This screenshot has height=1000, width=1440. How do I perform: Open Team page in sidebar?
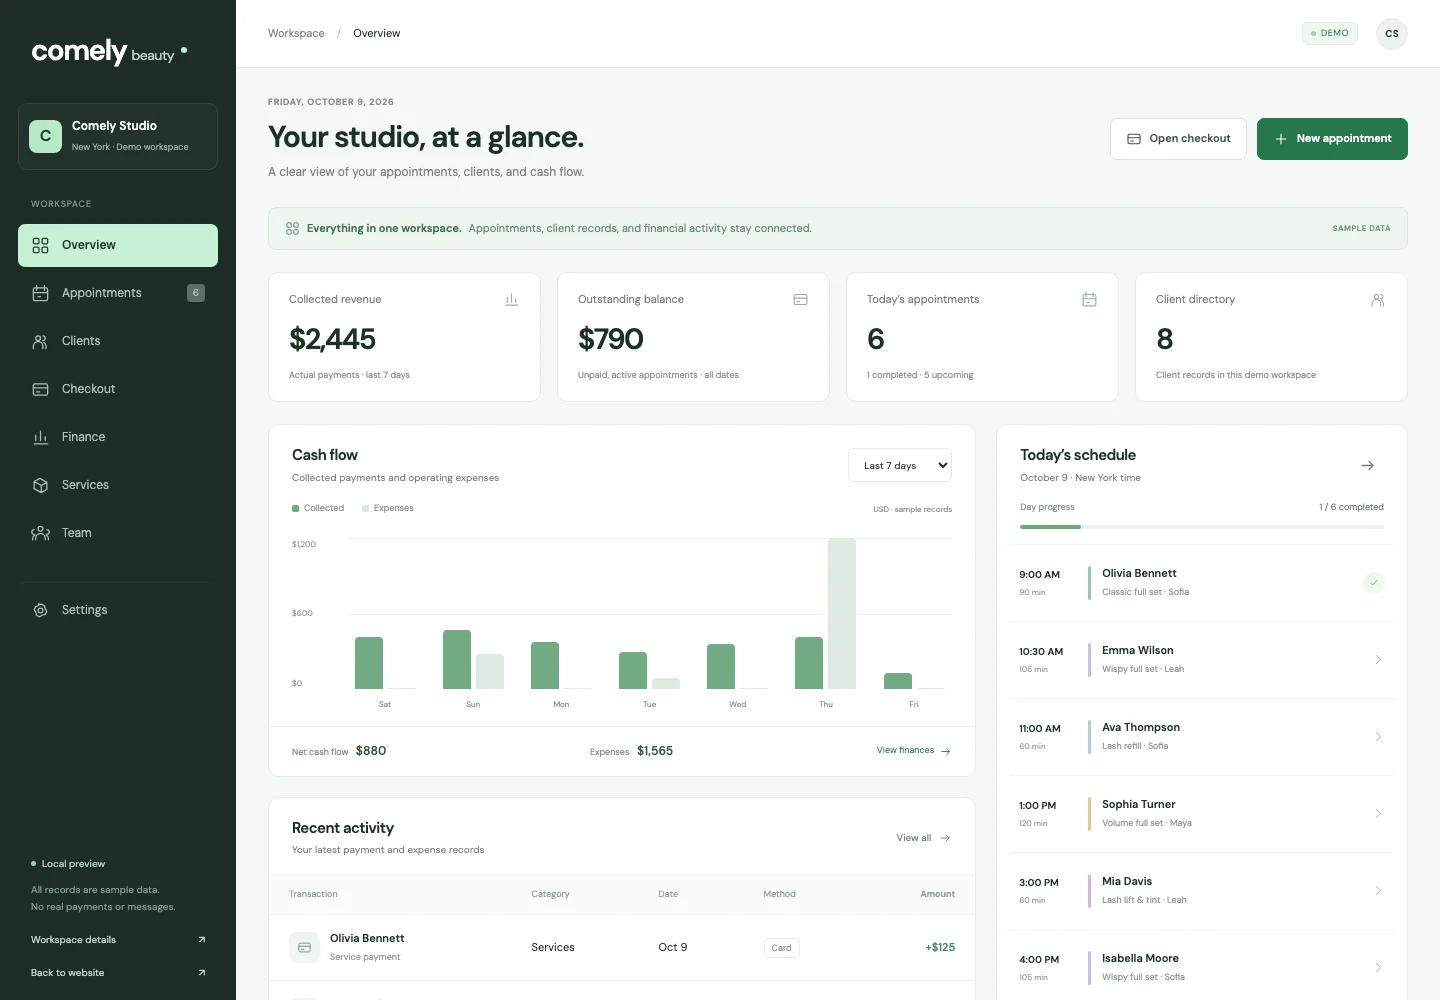118,533
